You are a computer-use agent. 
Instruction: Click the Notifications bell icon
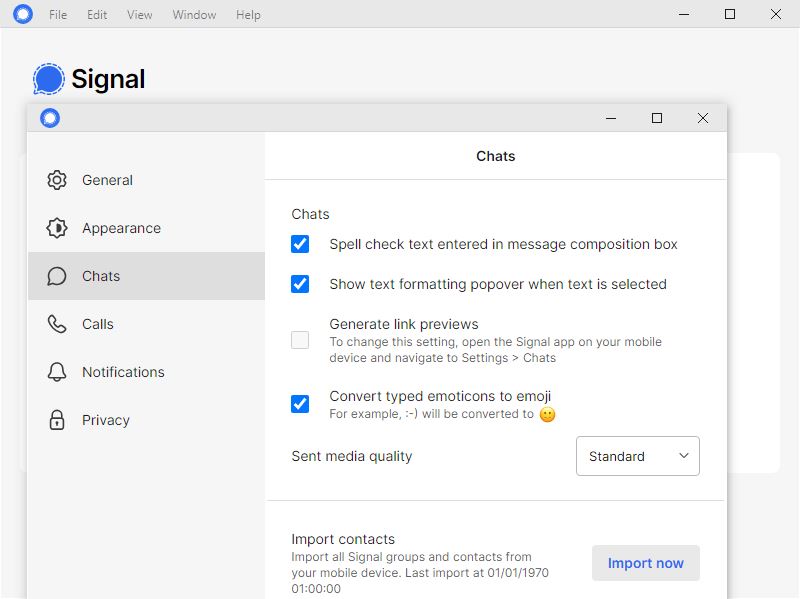[x=57, y=372]
